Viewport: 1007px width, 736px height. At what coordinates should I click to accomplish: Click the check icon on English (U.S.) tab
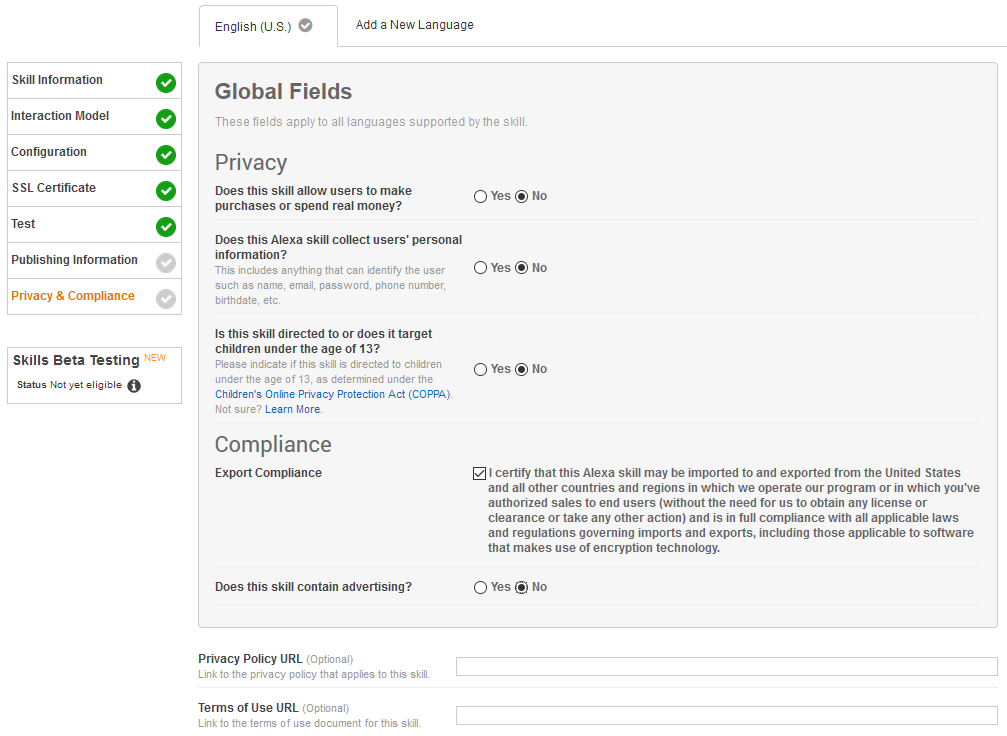(x=306, y=25)
